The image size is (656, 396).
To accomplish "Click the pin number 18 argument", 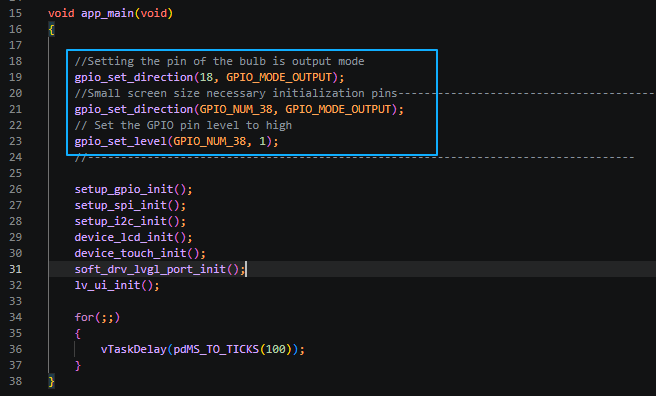I will (x=206, y=77).
